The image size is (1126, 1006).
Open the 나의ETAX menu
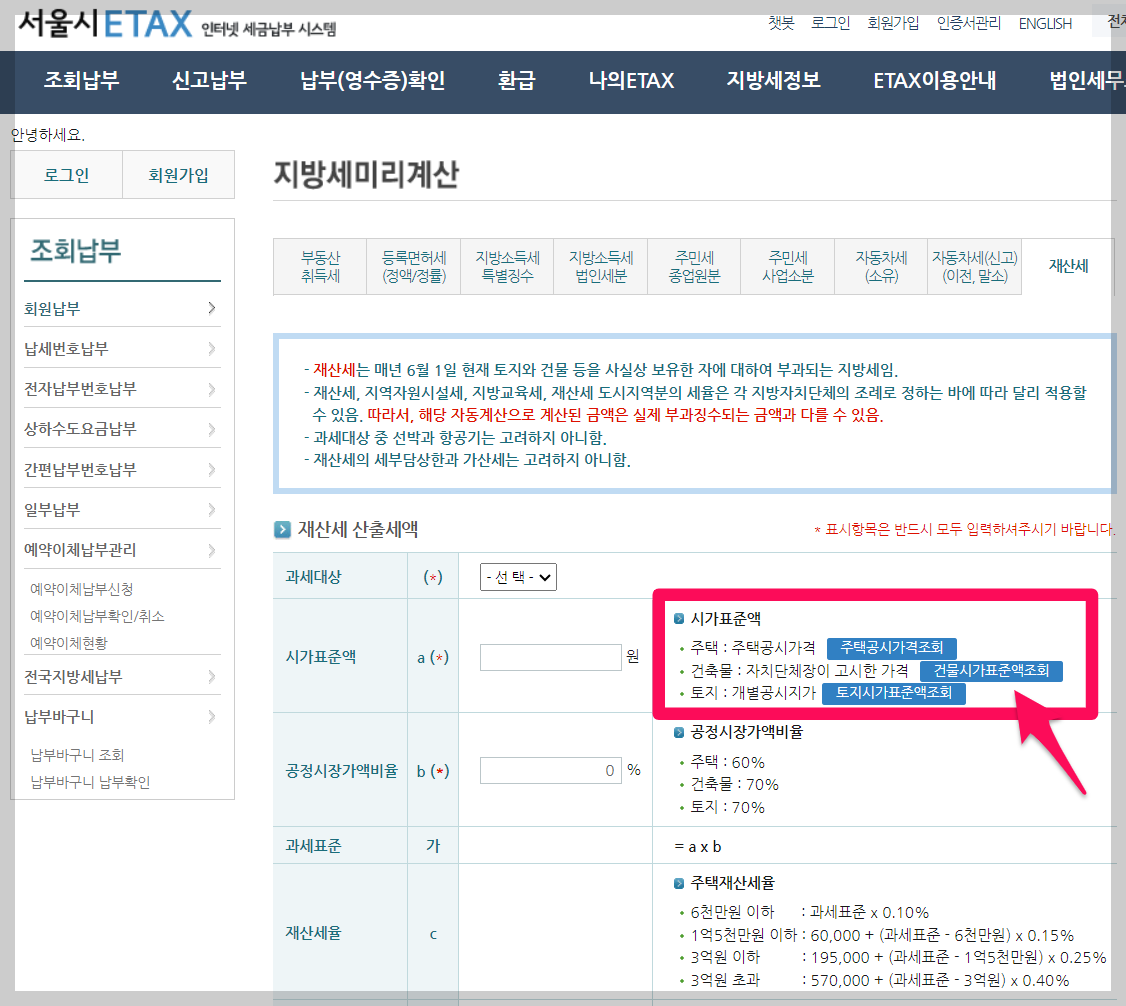(629, 82)
